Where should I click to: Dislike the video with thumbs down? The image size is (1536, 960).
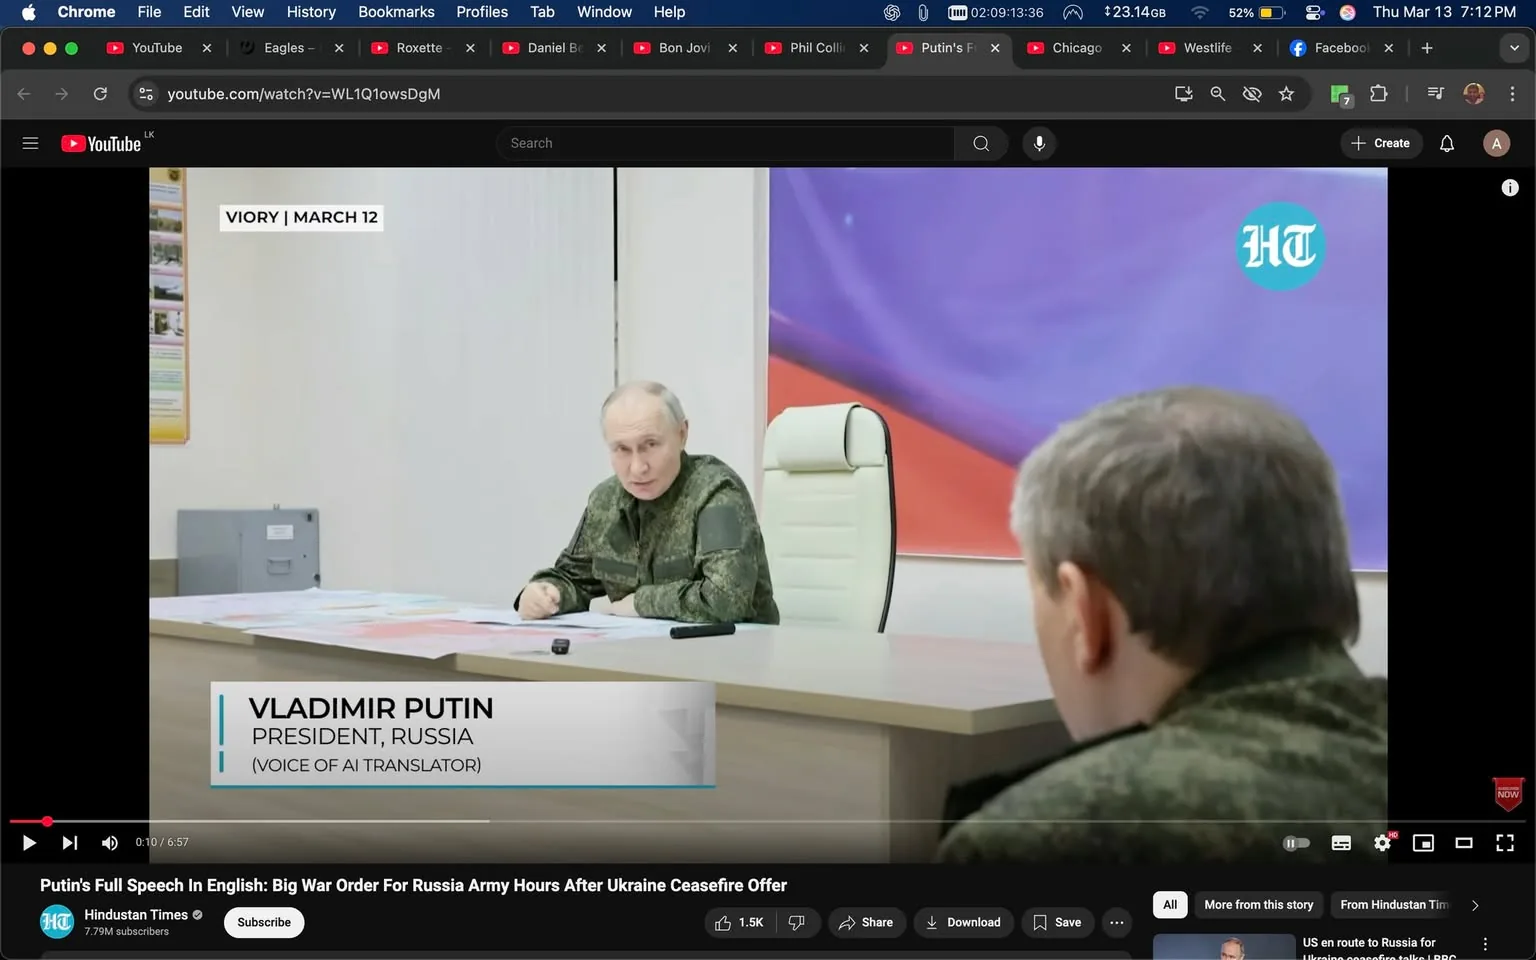click(798, 922)
